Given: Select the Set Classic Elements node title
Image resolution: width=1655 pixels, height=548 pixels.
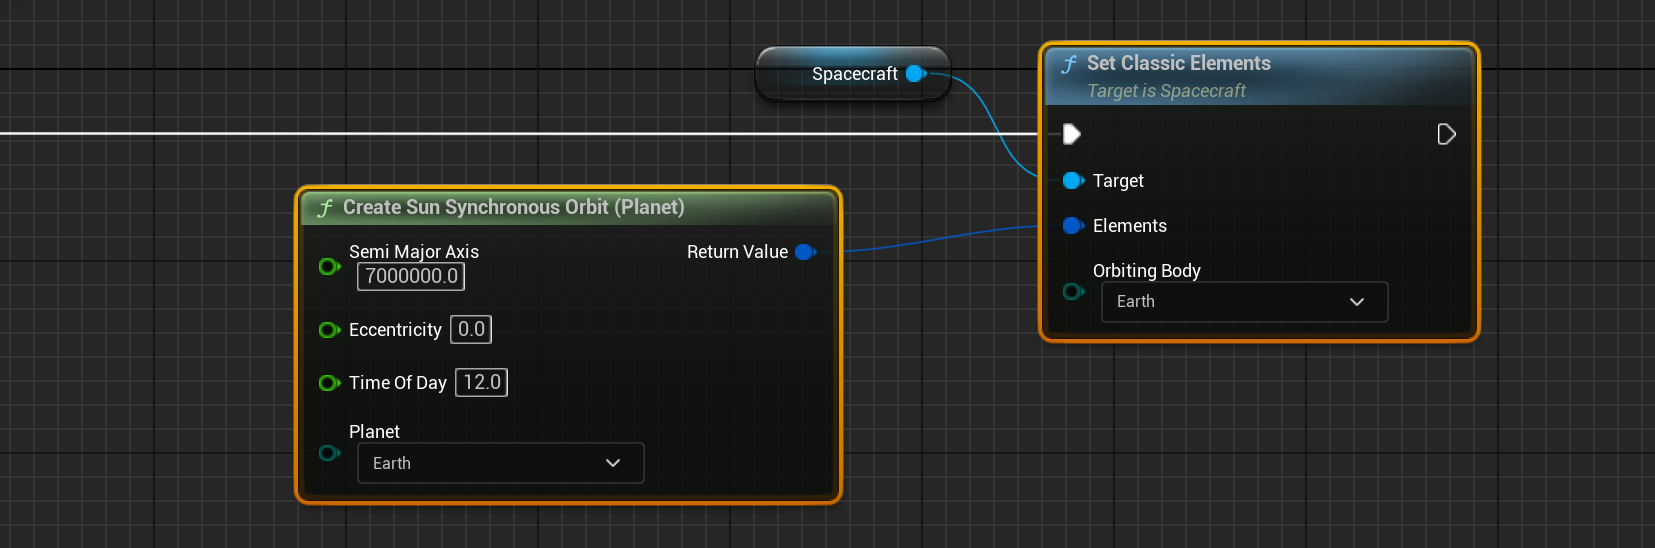Looking at the screenshot, I should [1178, 63].
